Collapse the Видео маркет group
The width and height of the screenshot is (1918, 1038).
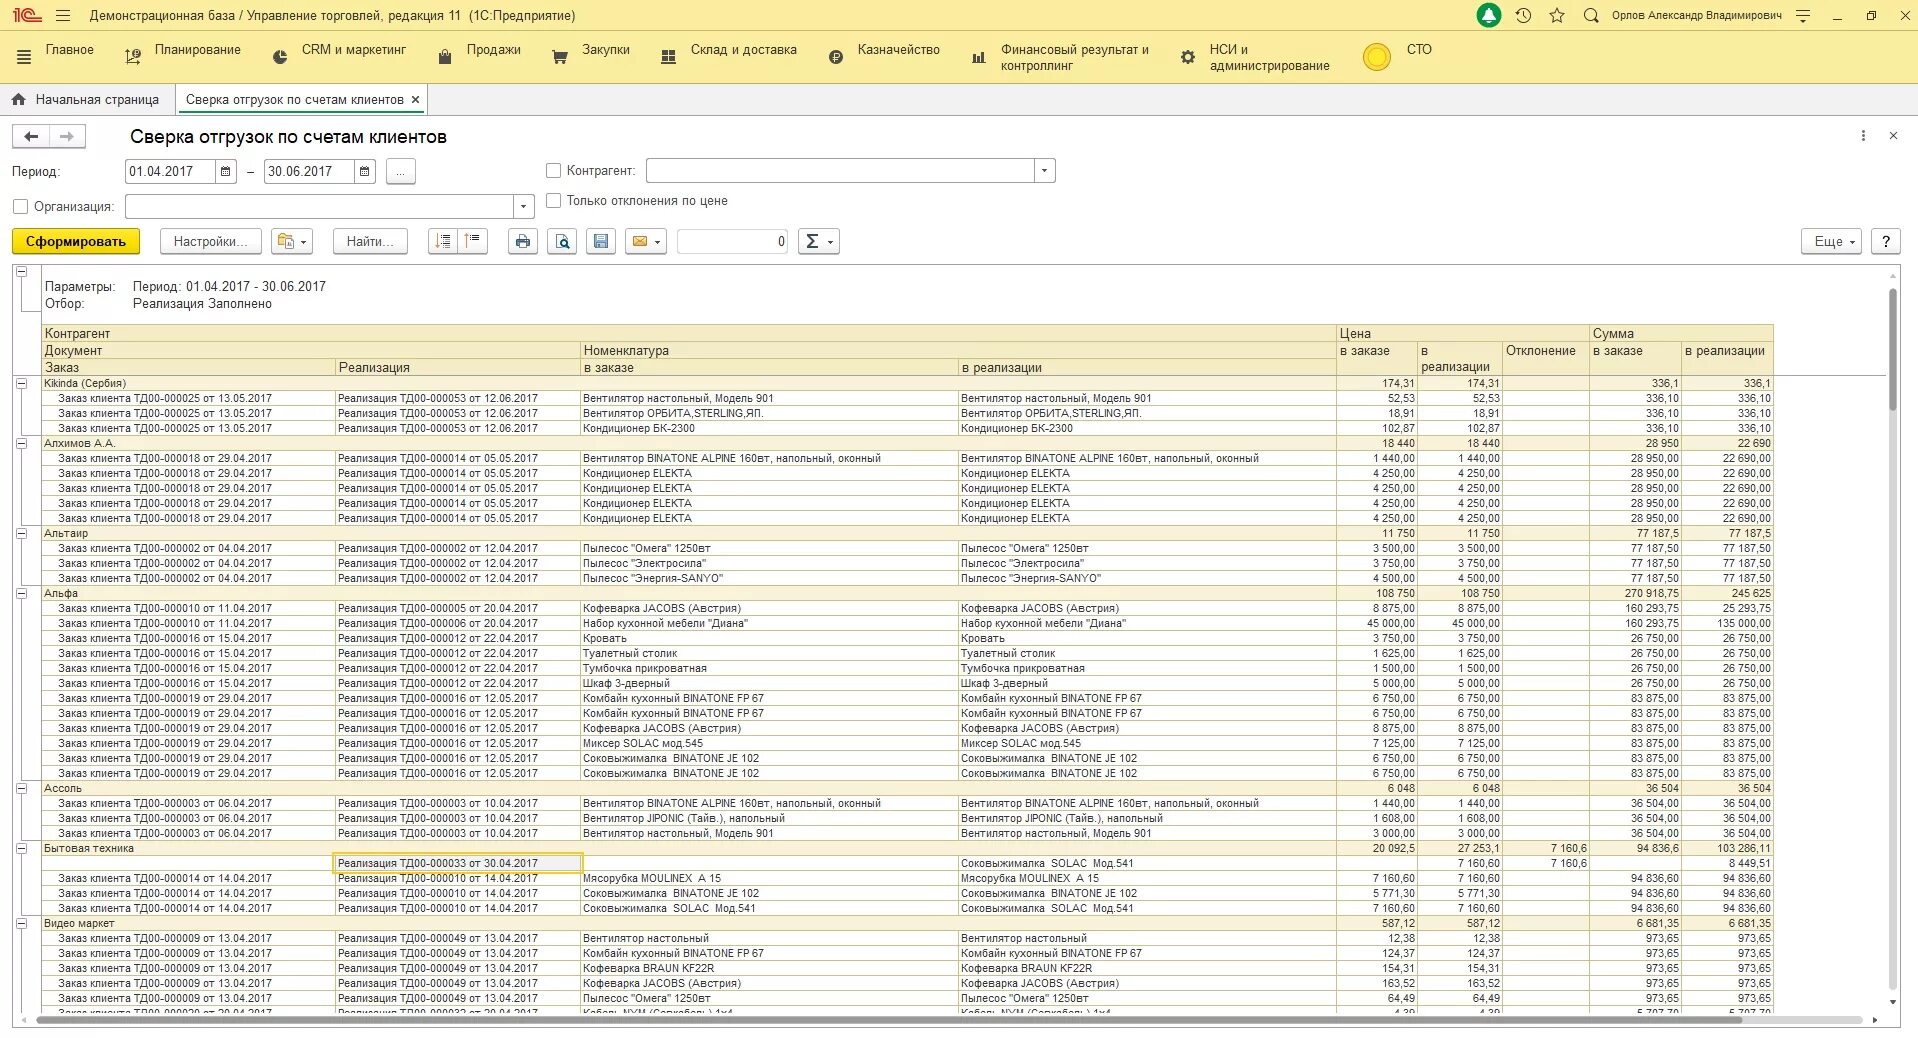(21, 923)
